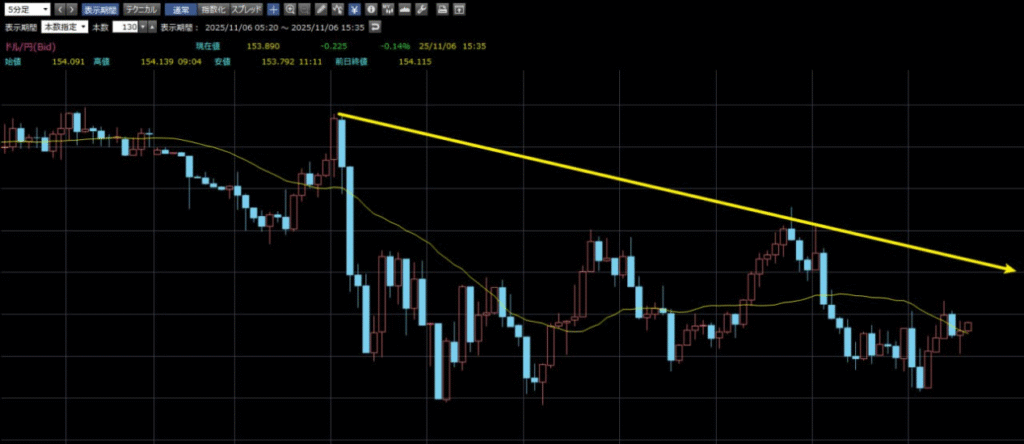
Task: Select the スプレッド mode tab
Action: click(x=246, y=9)
